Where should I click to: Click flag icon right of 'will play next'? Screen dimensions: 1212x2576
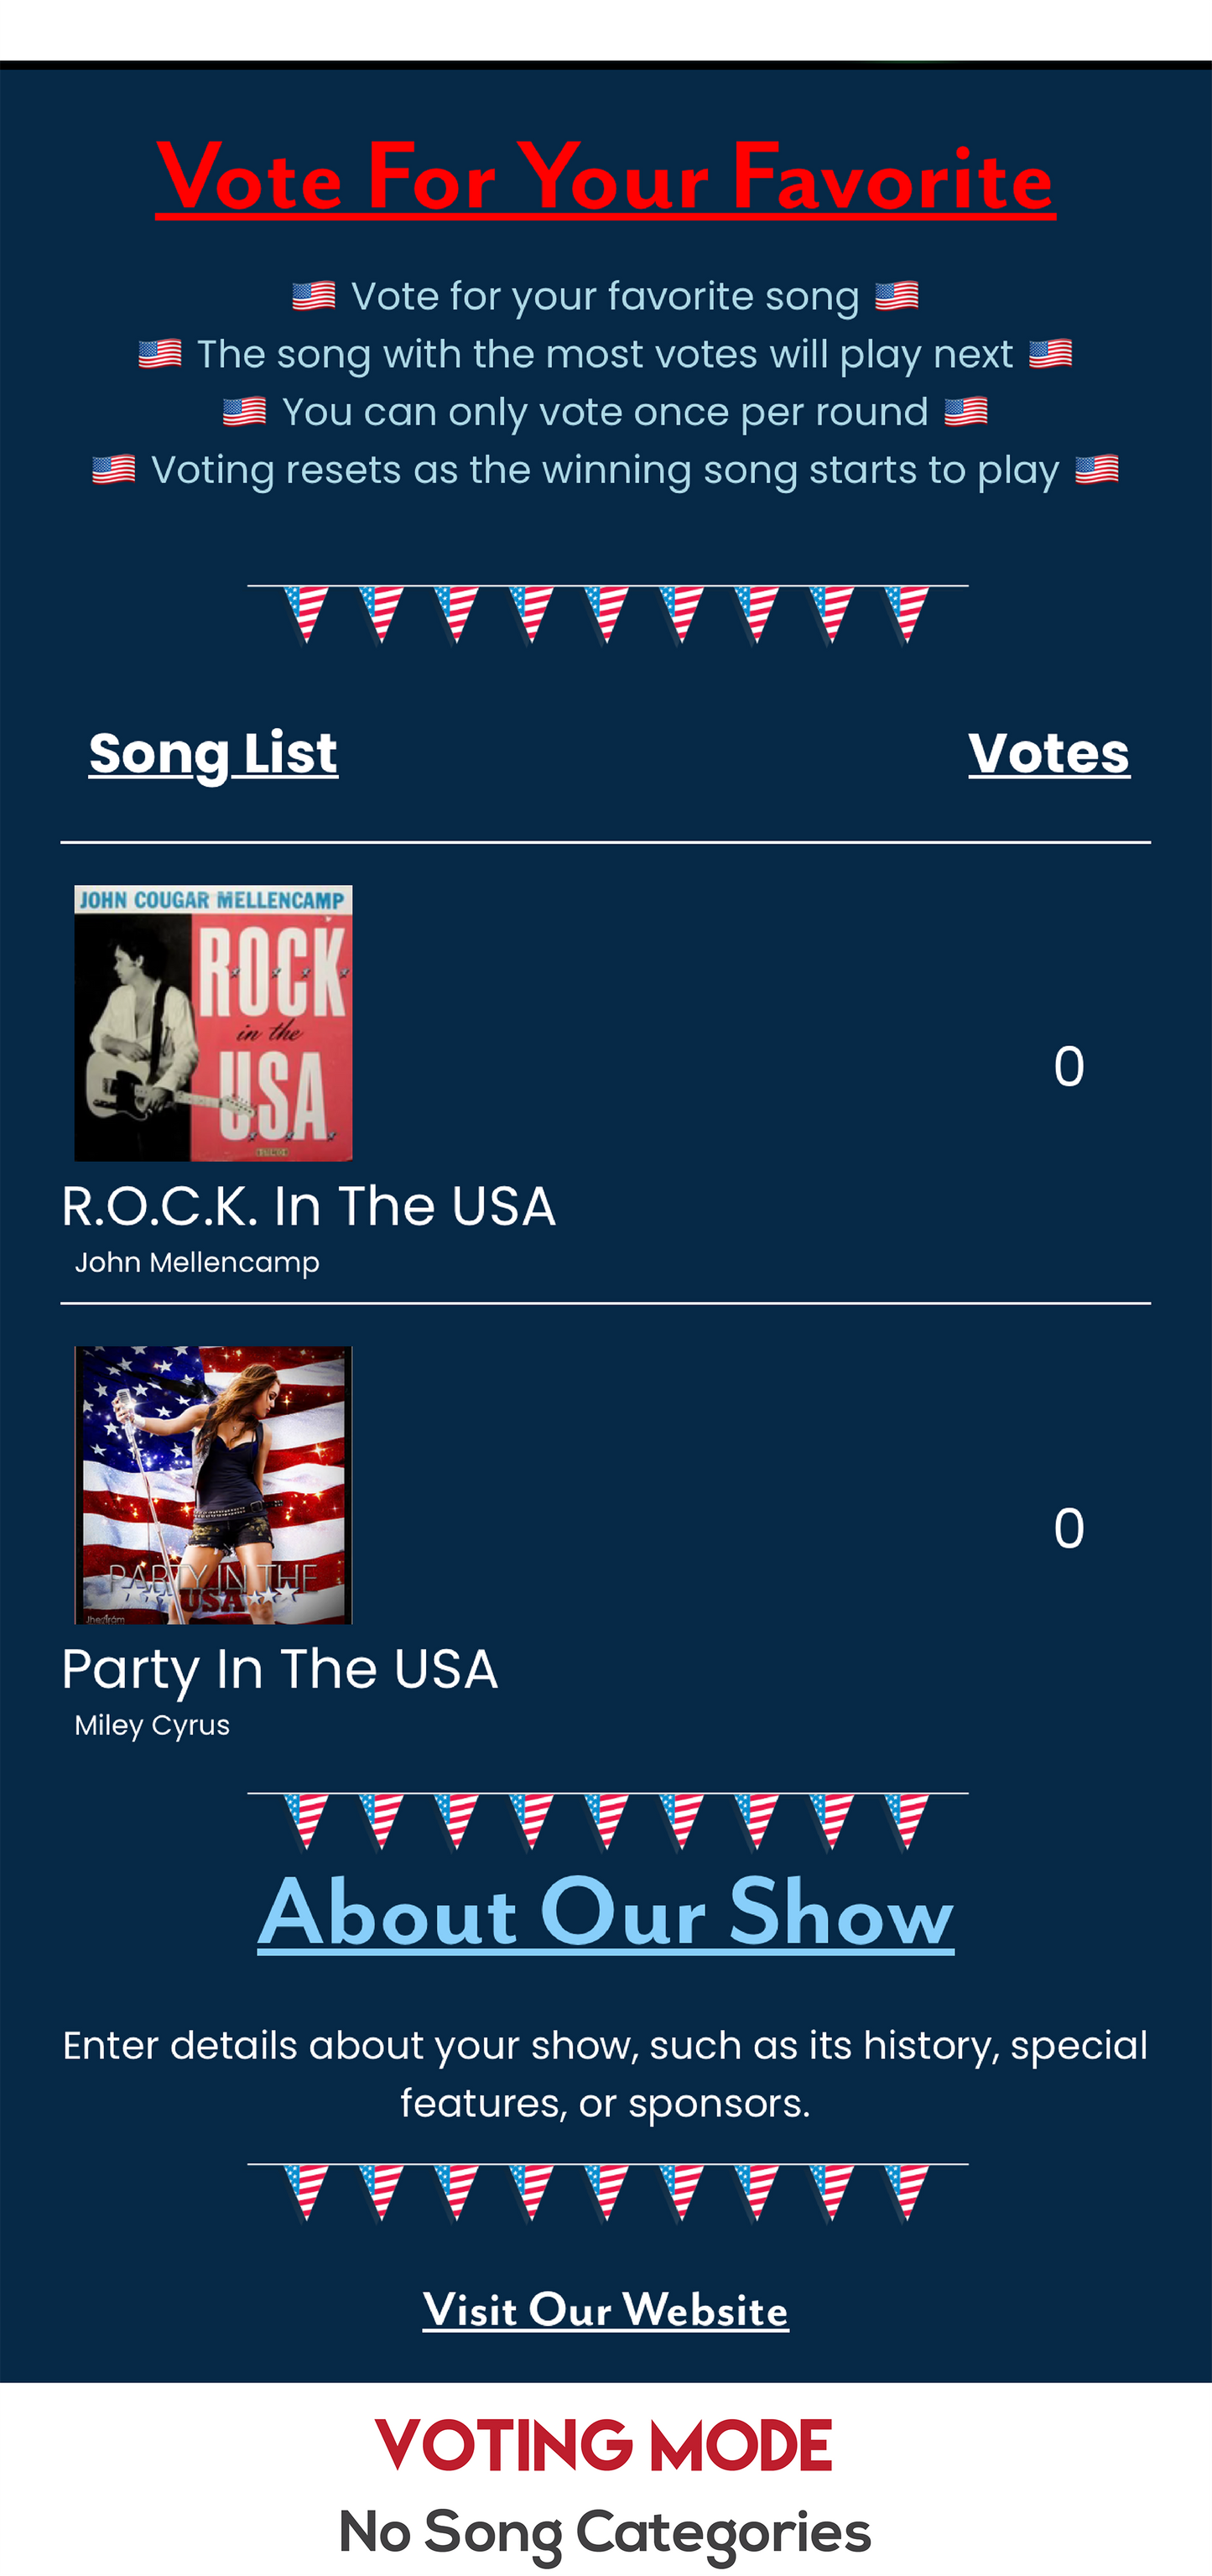1051,354
